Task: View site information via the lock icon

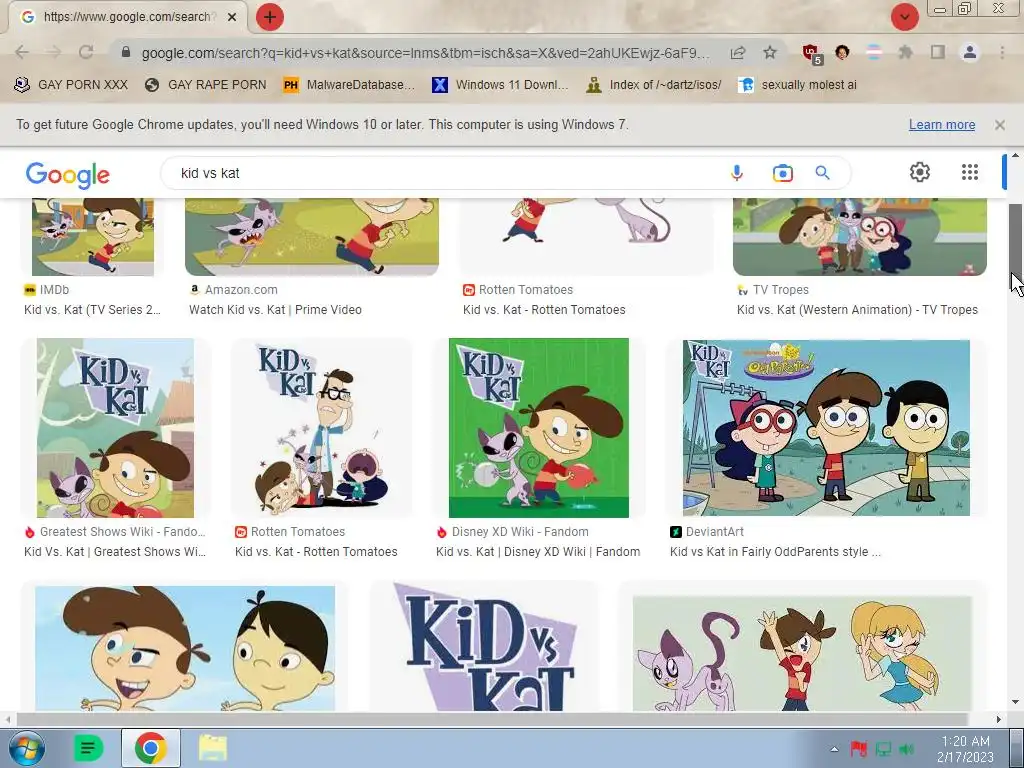Action: tap(126, 52)
